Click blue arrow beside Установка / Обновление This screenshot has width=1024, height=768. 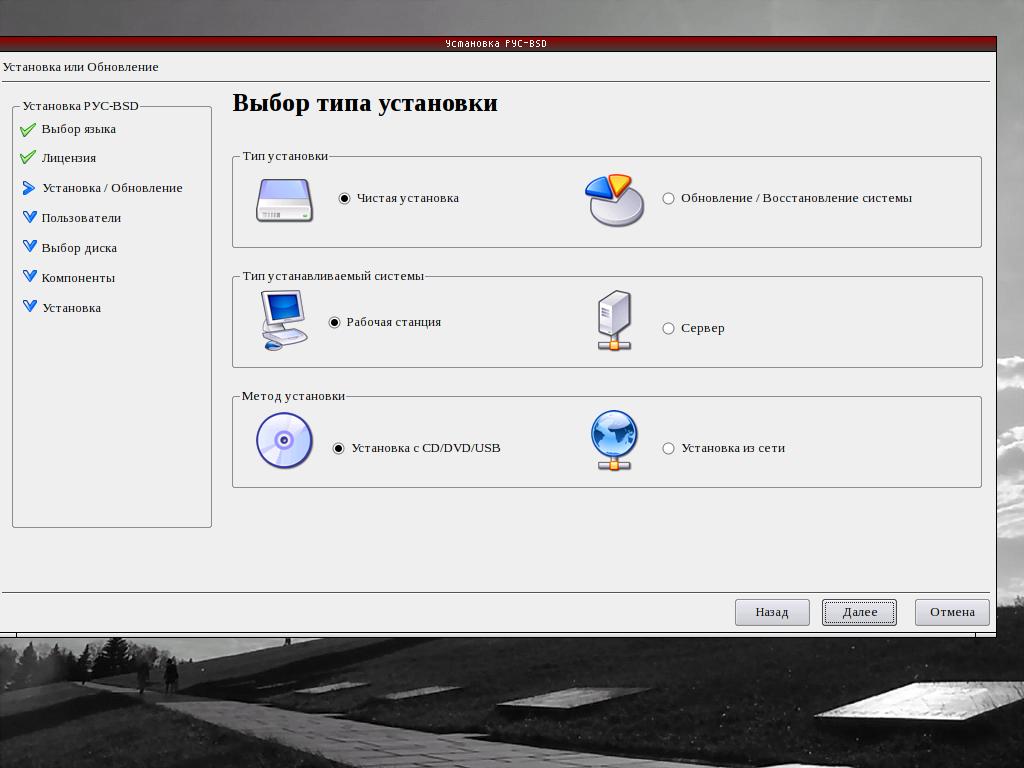click(29, 188)
